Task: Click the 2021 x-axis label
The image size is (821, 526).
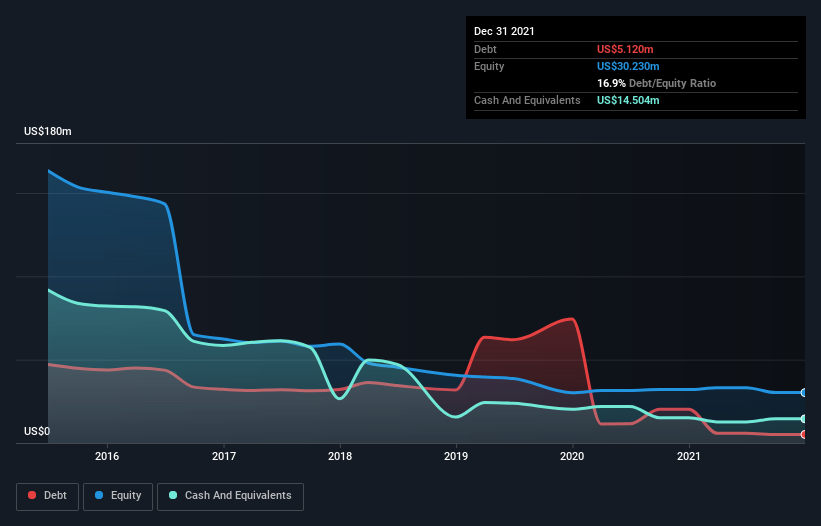Action: pos(689,456)
